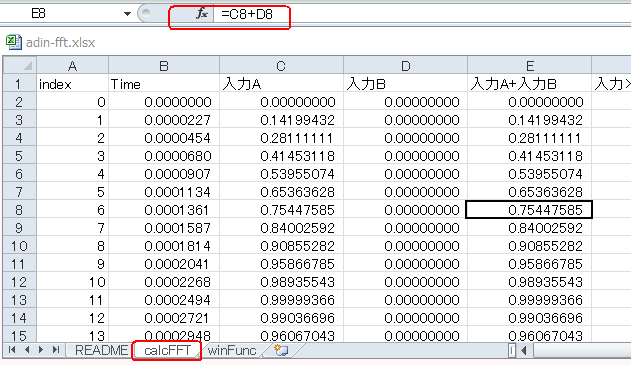Select Time cell 0.0002268
631x365 pixels.
tap(164, 282)
